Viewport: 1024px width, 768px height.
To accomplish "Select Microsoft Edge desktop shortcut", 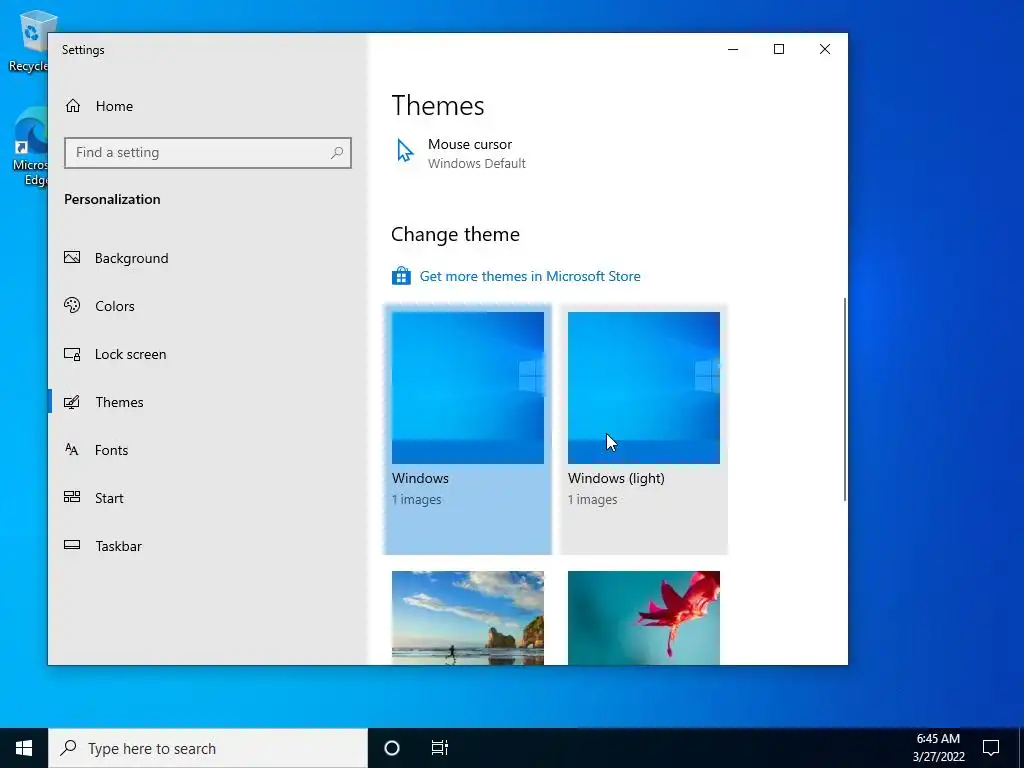I will click(x=30, y=148).
